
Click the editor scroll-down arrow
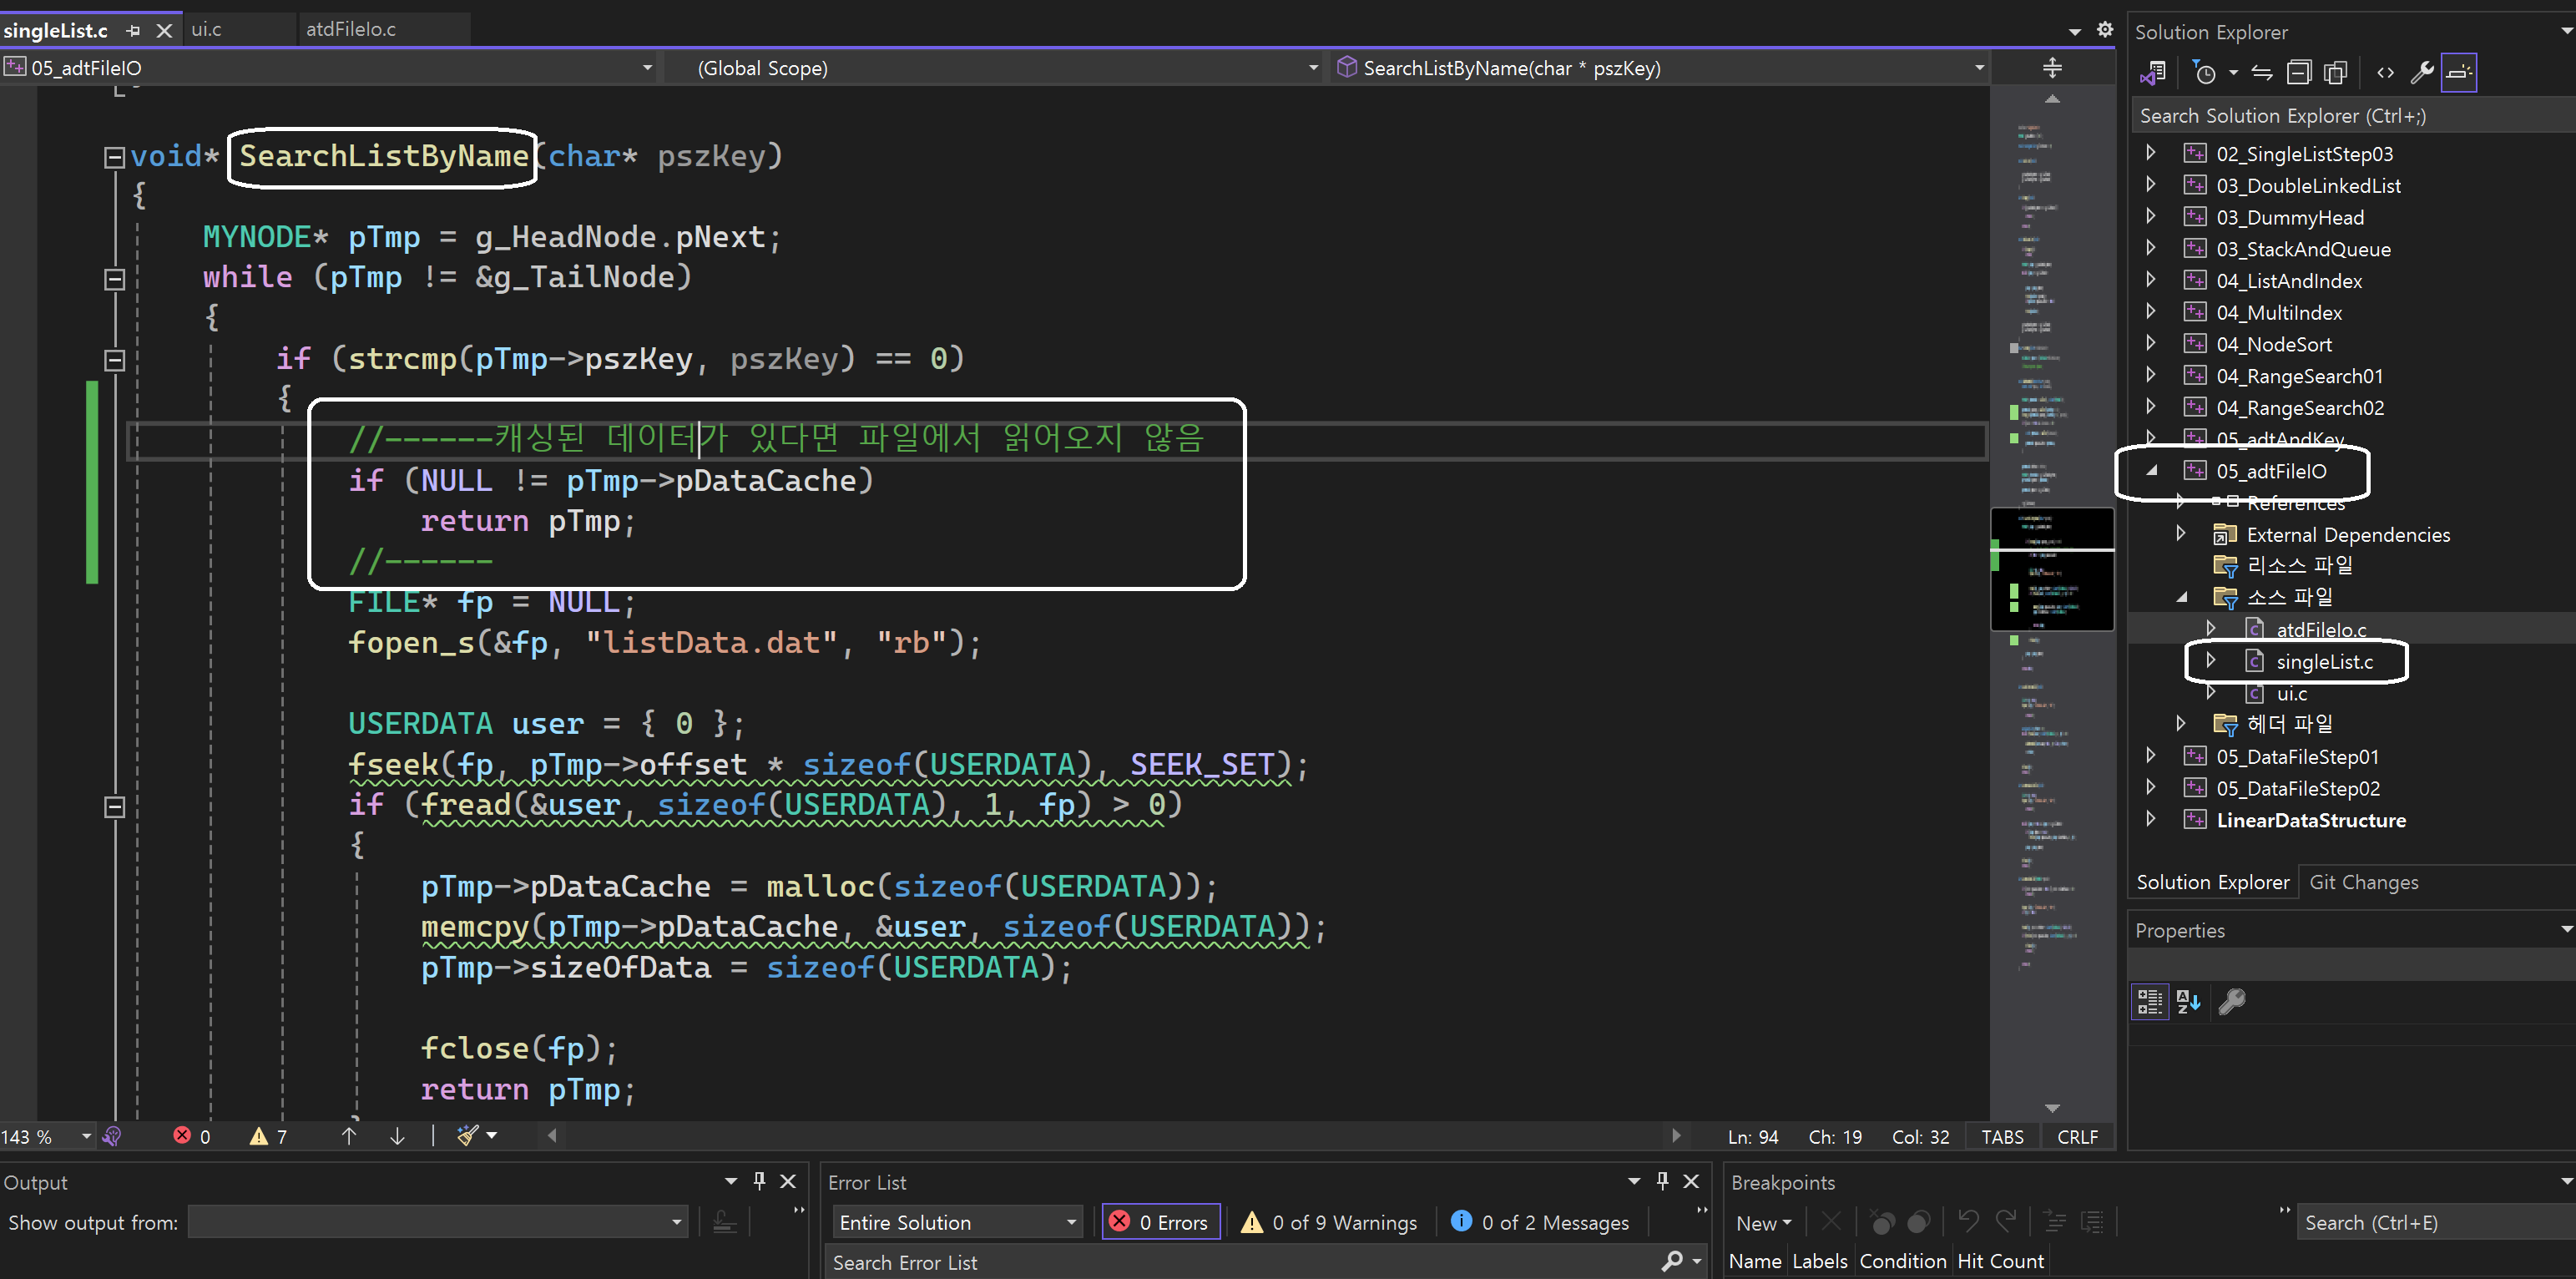click(x=2052, y=1107)
